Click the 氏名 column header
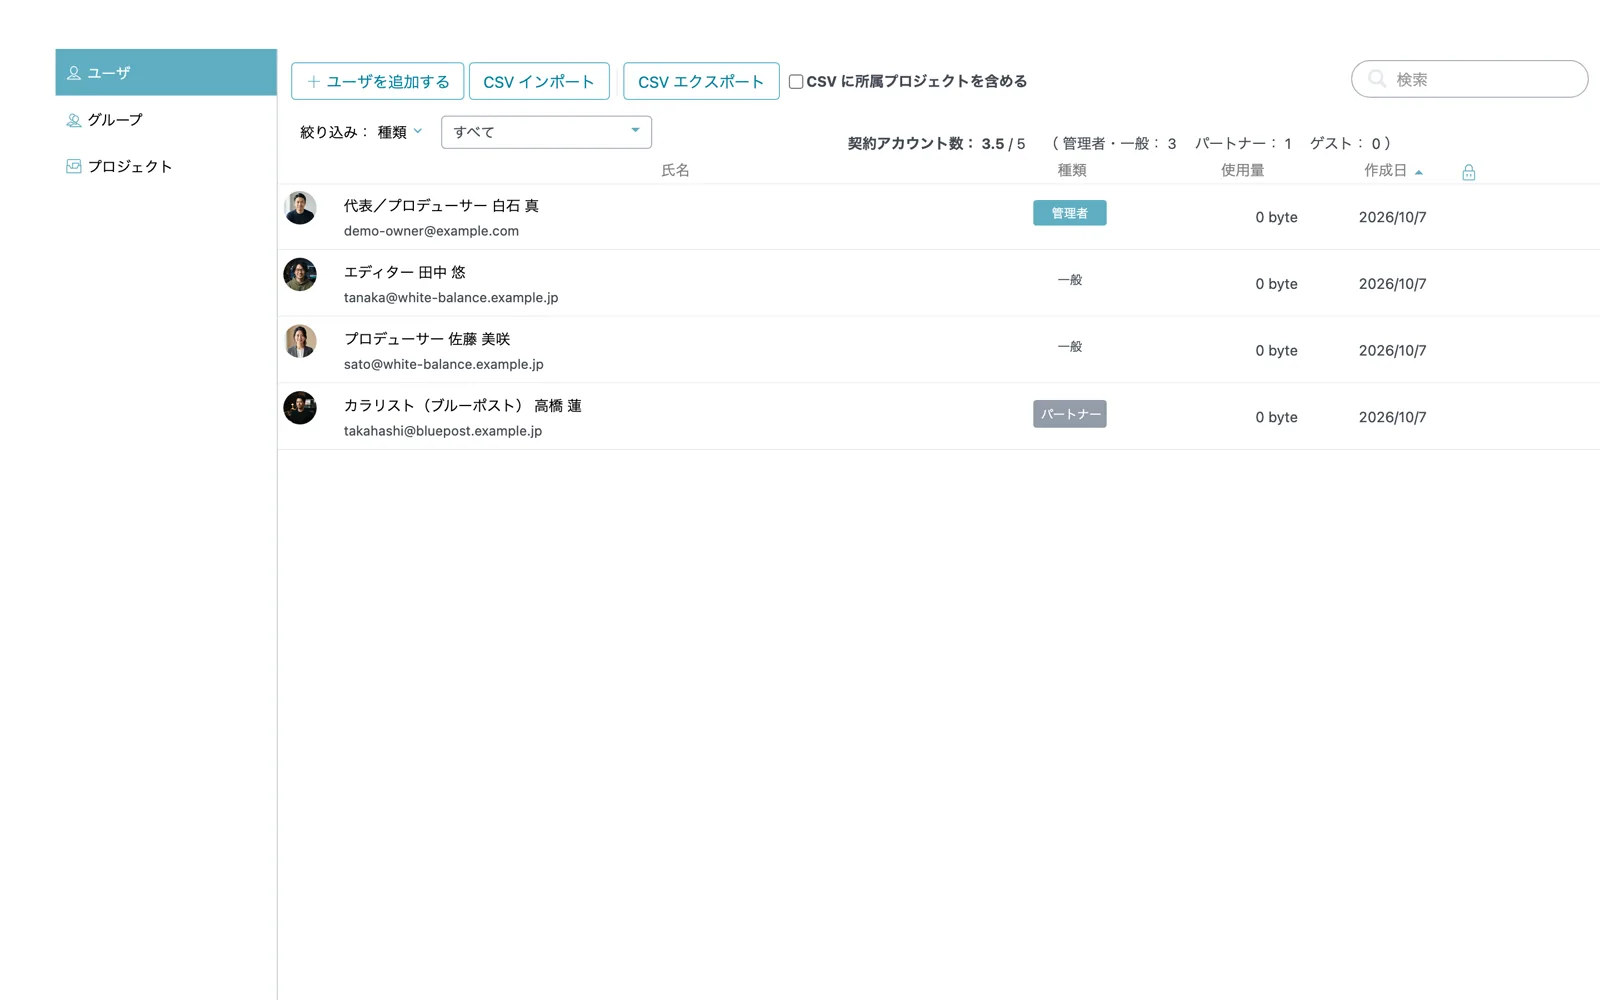This screenshot has width=1600, height=1000. tap(675, 171)
